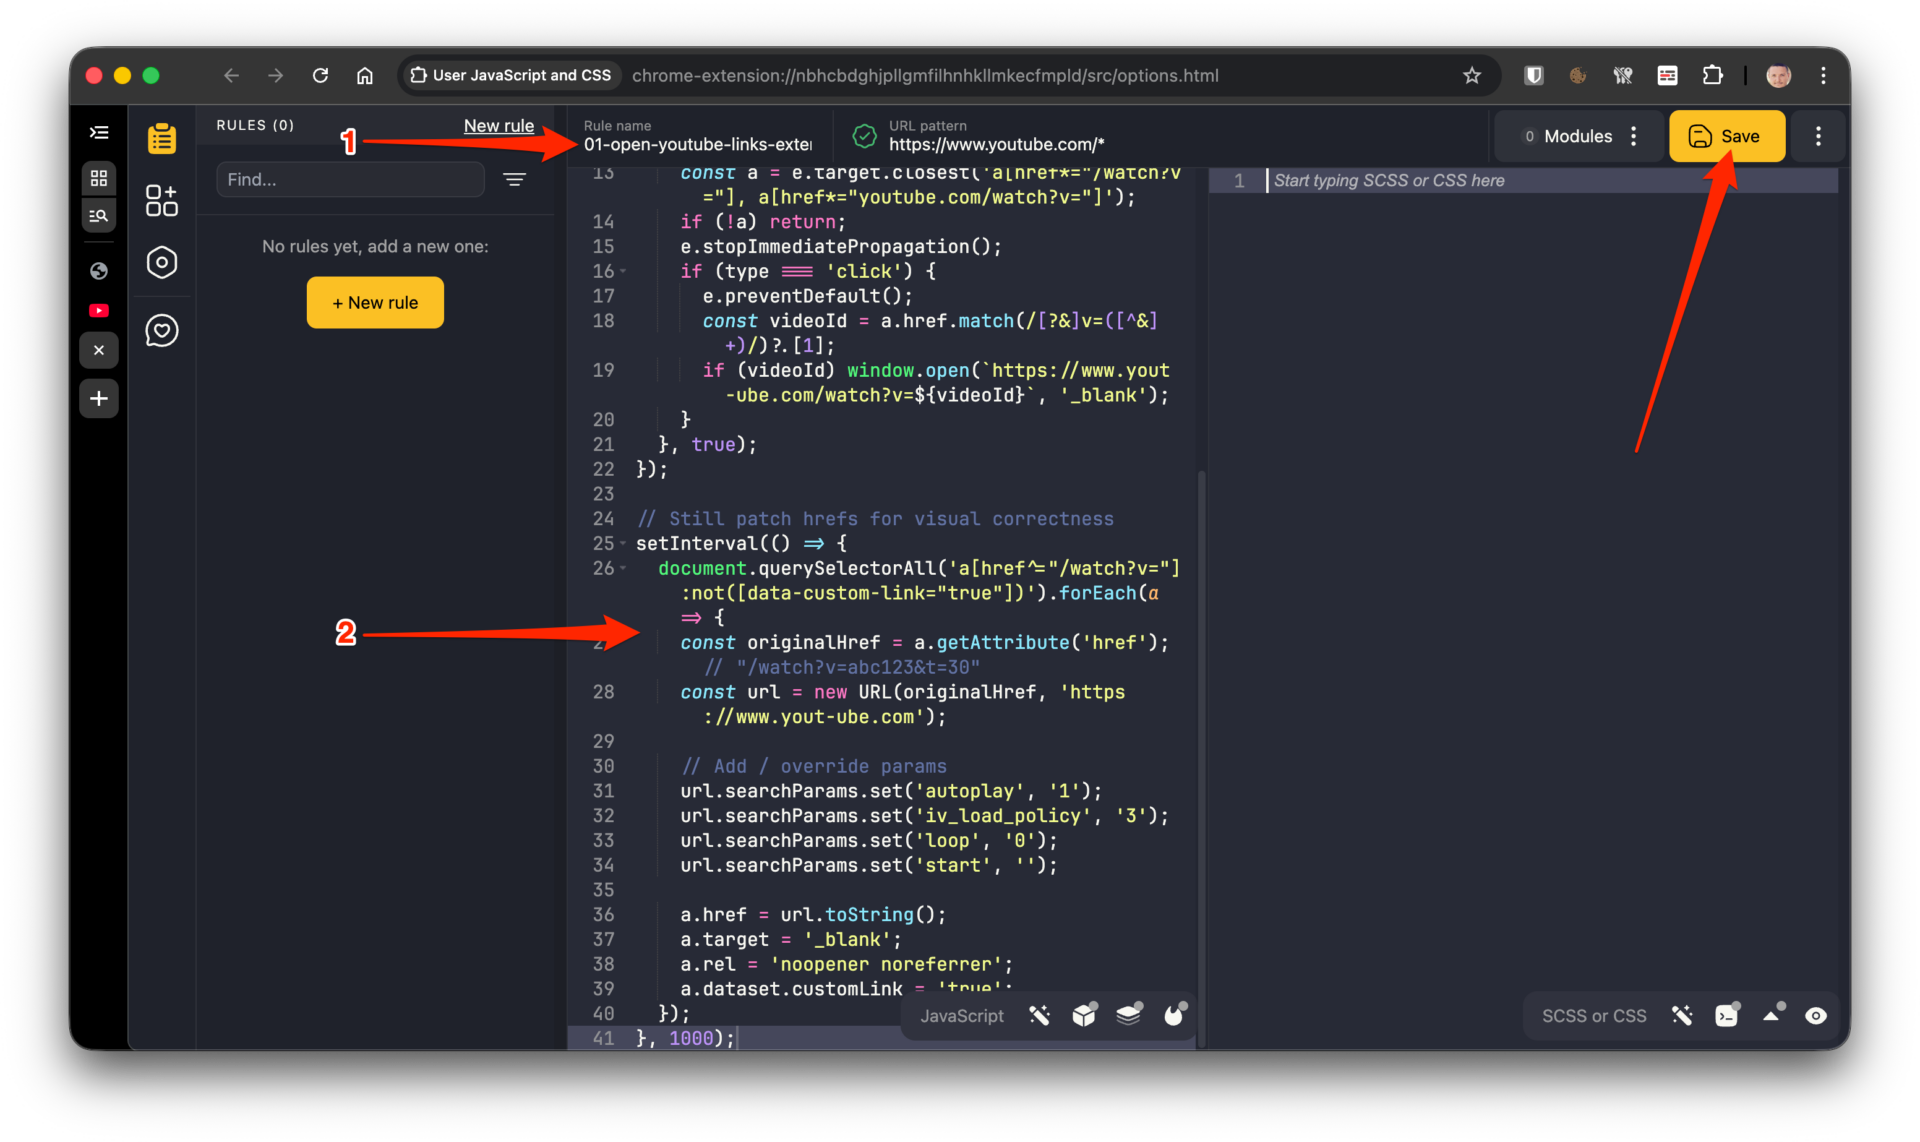
Task: Toggle the JavaScript layers stack option
Action: [x=1129, y=1015]
